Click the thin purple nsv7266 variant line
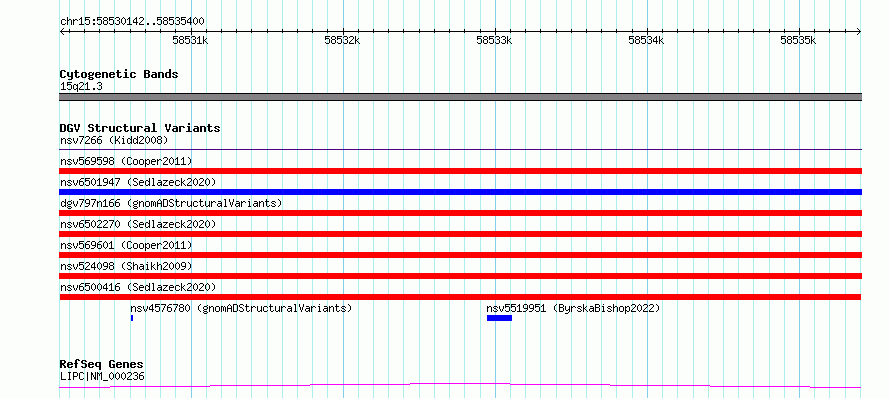Viewport: 890px width, 398px height. click(x=460, y=150)
